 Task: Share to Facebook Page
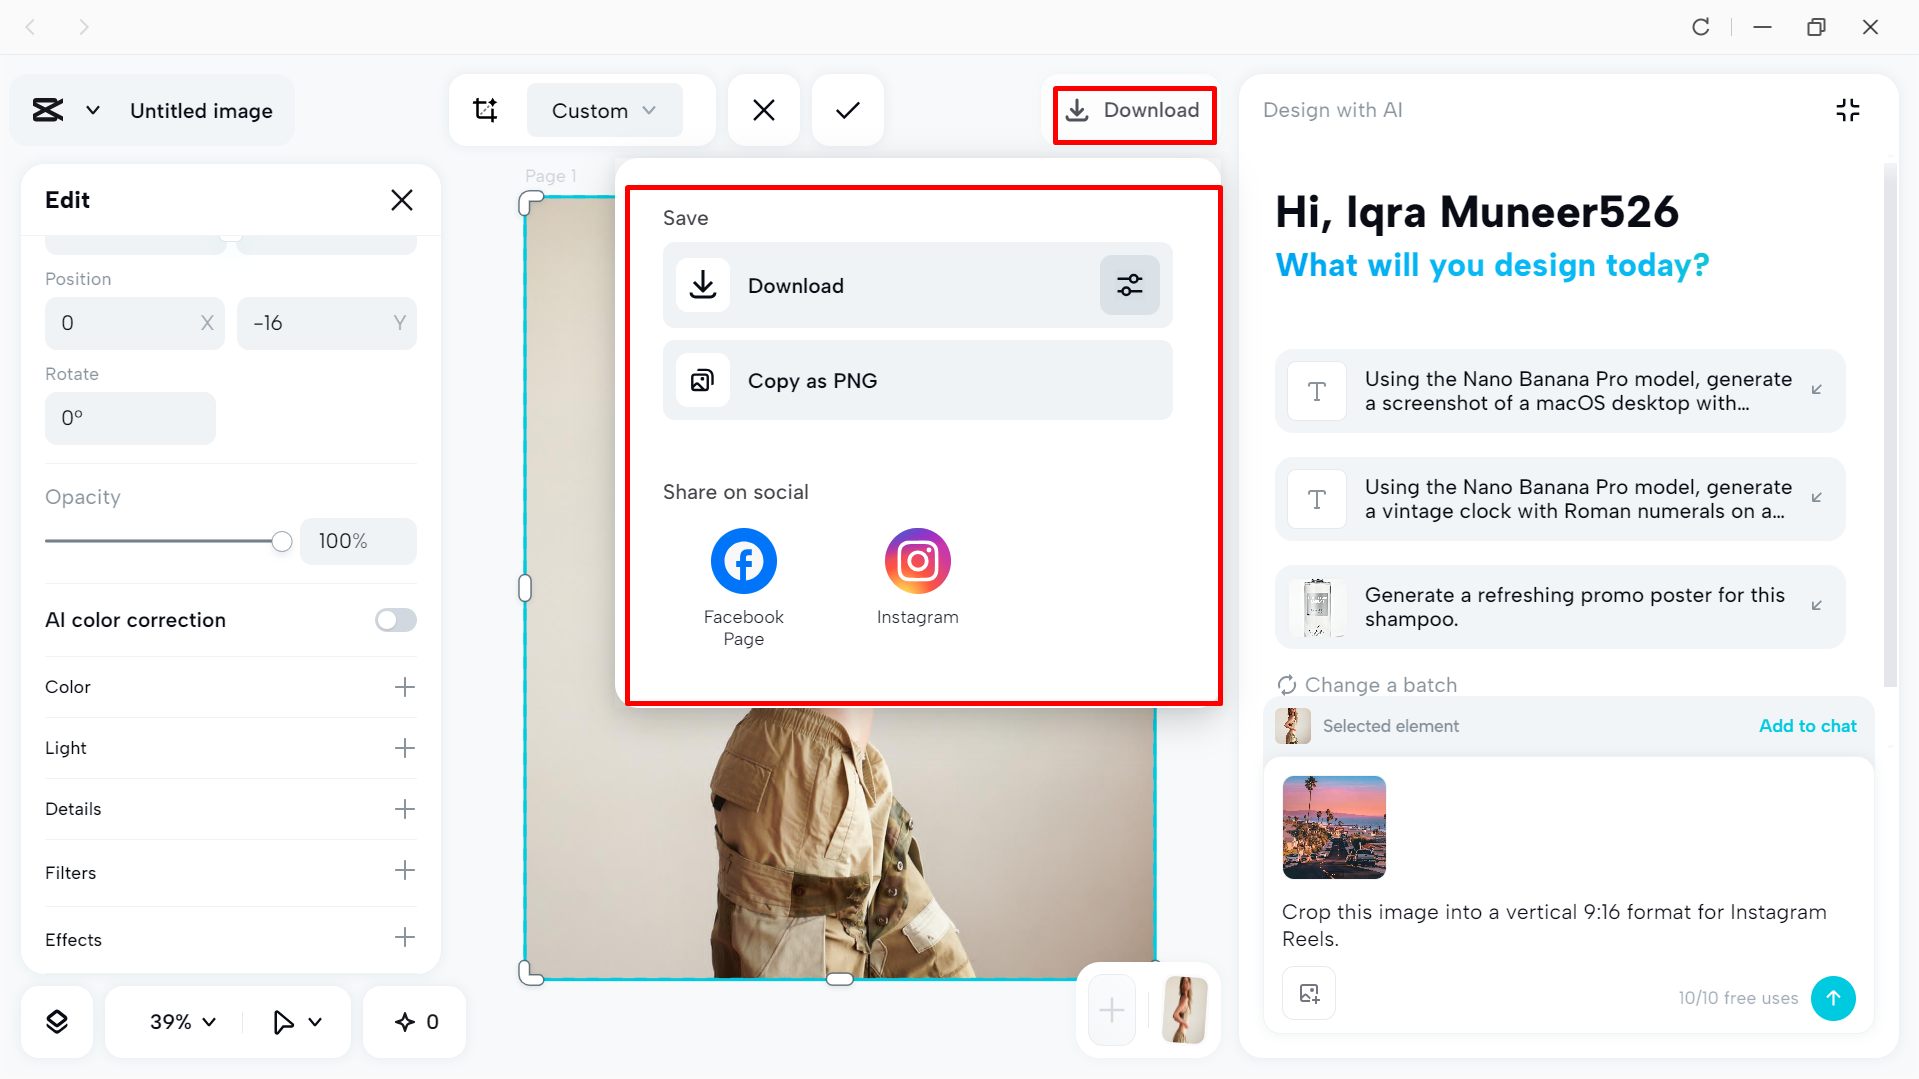point(743,562)
